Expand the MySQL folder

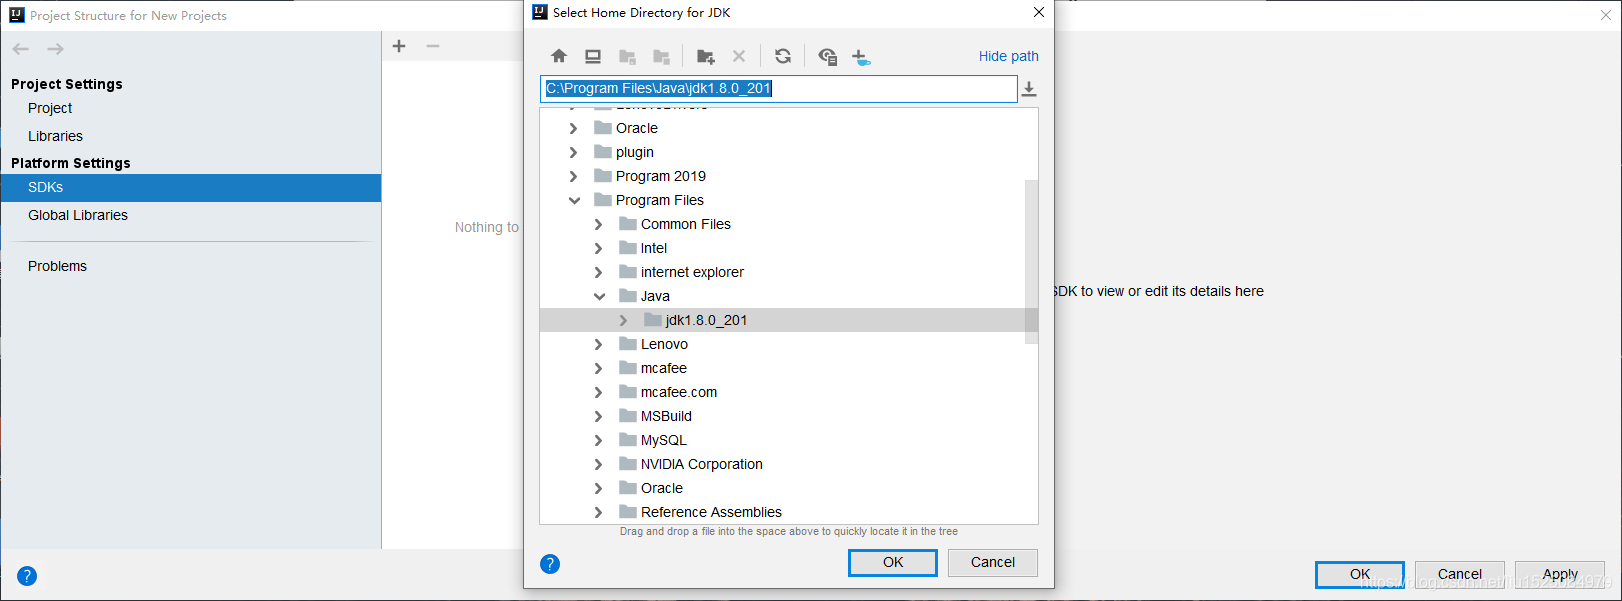pos(598,440)
